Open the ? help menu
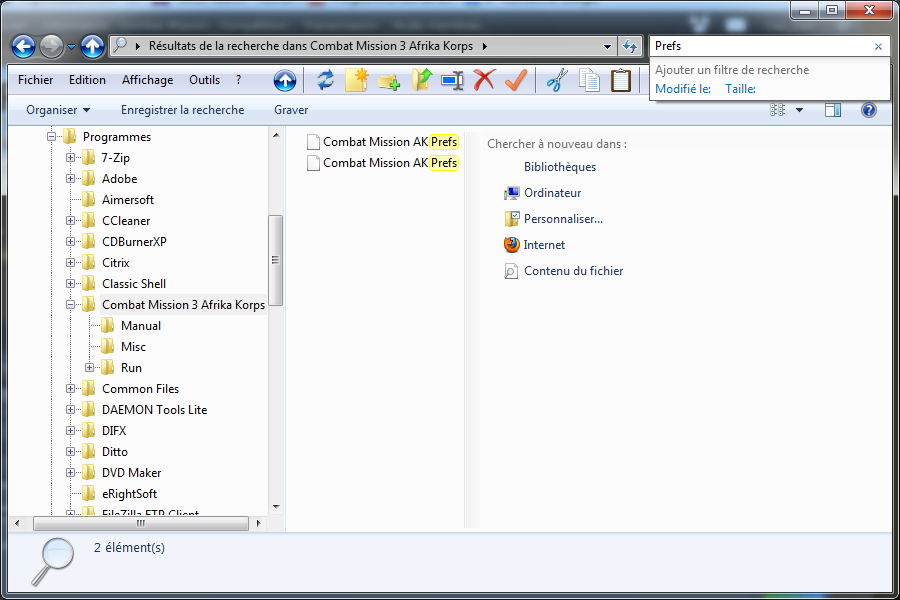 point(238,80)
